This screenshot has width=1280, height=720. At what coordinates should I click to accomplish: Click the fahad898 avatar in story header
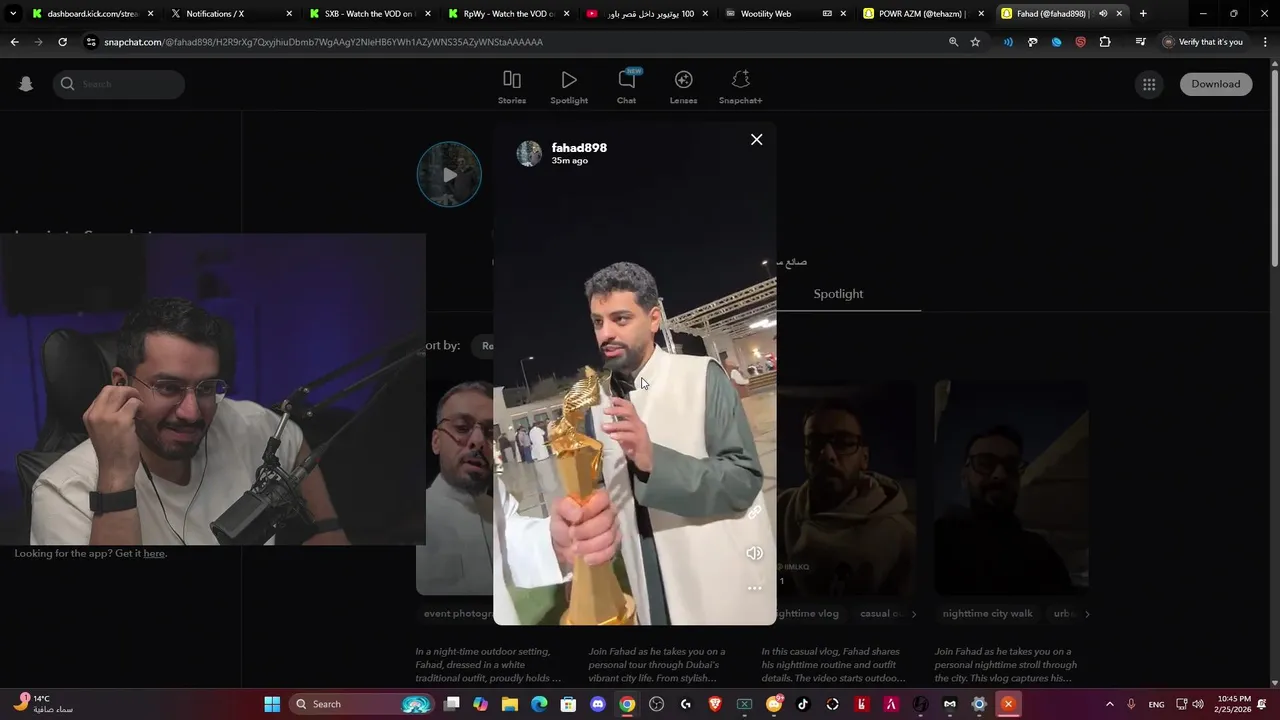529,153
